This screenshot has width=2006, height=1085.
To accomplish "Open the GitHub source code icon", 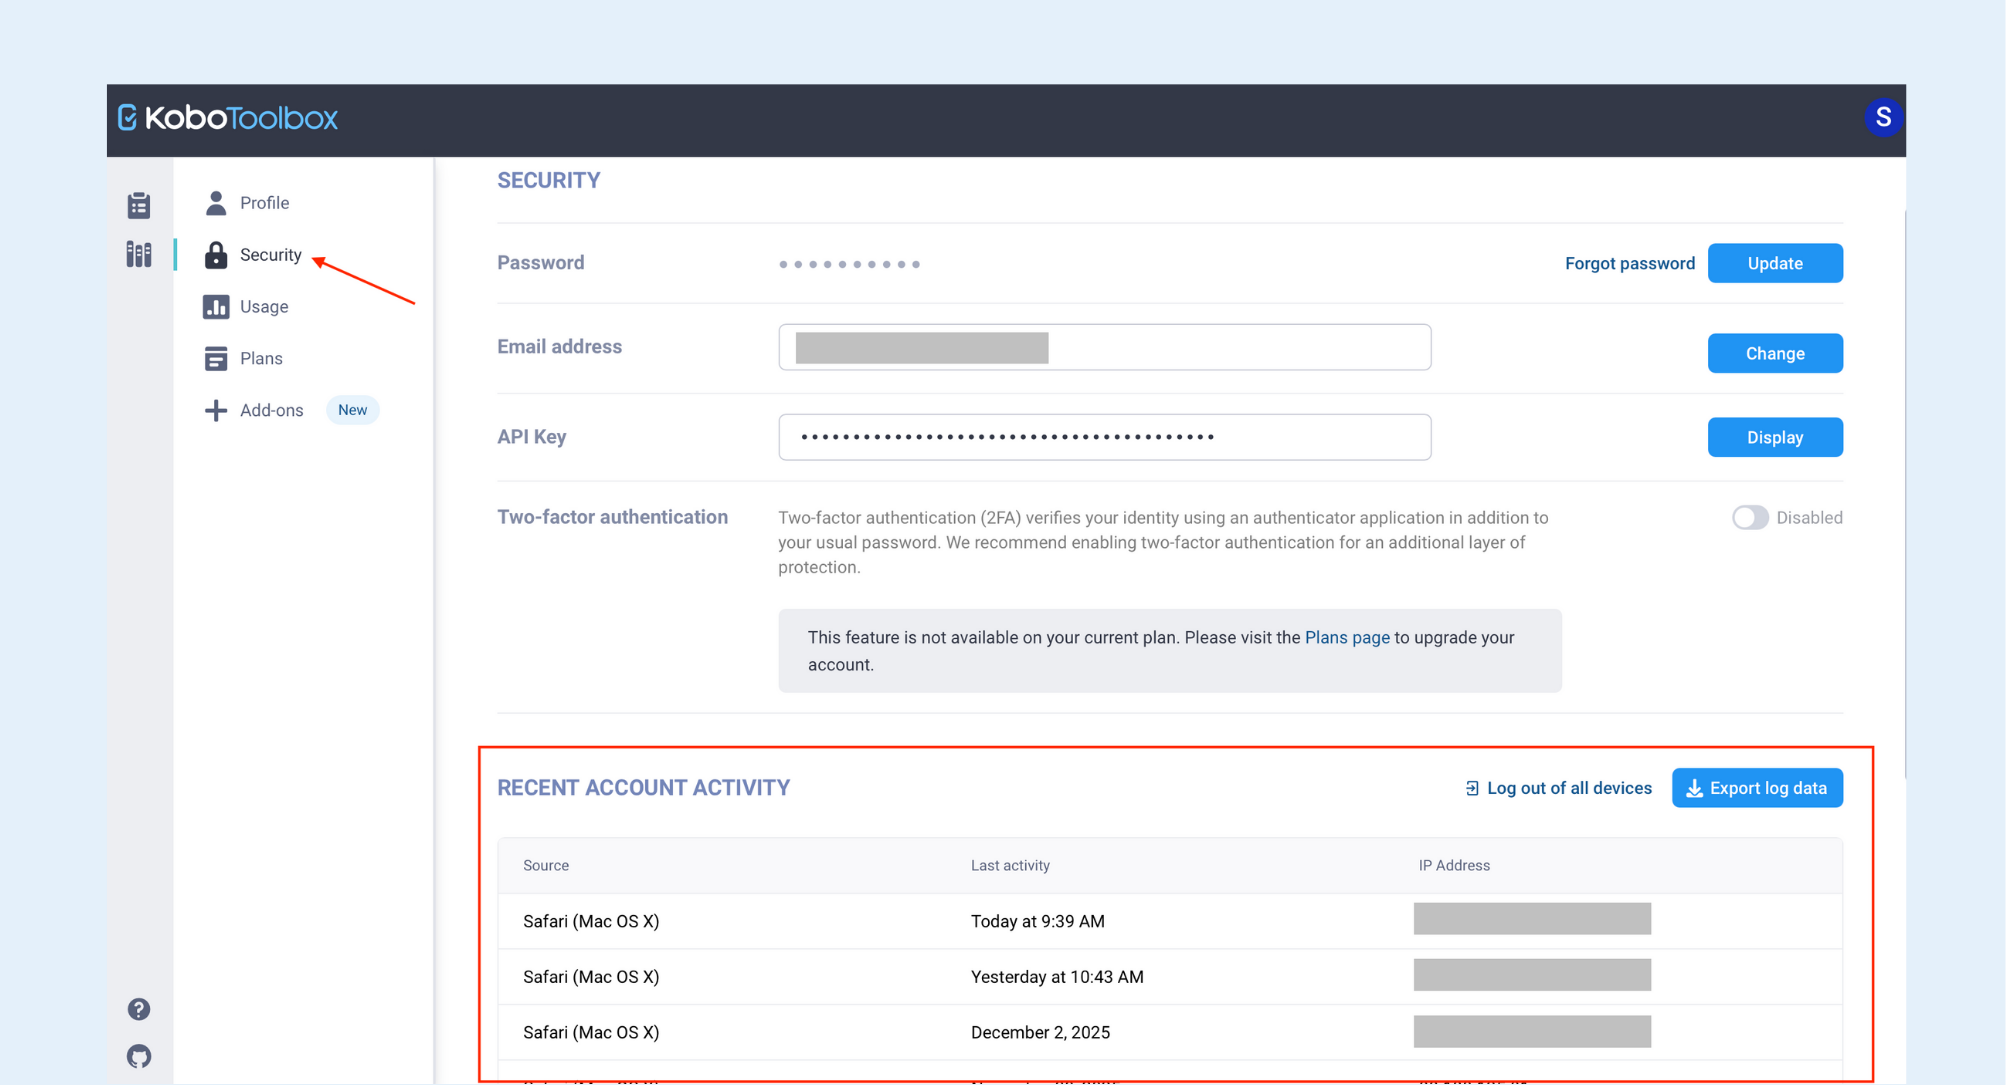I will click(x=139, y=1056).
